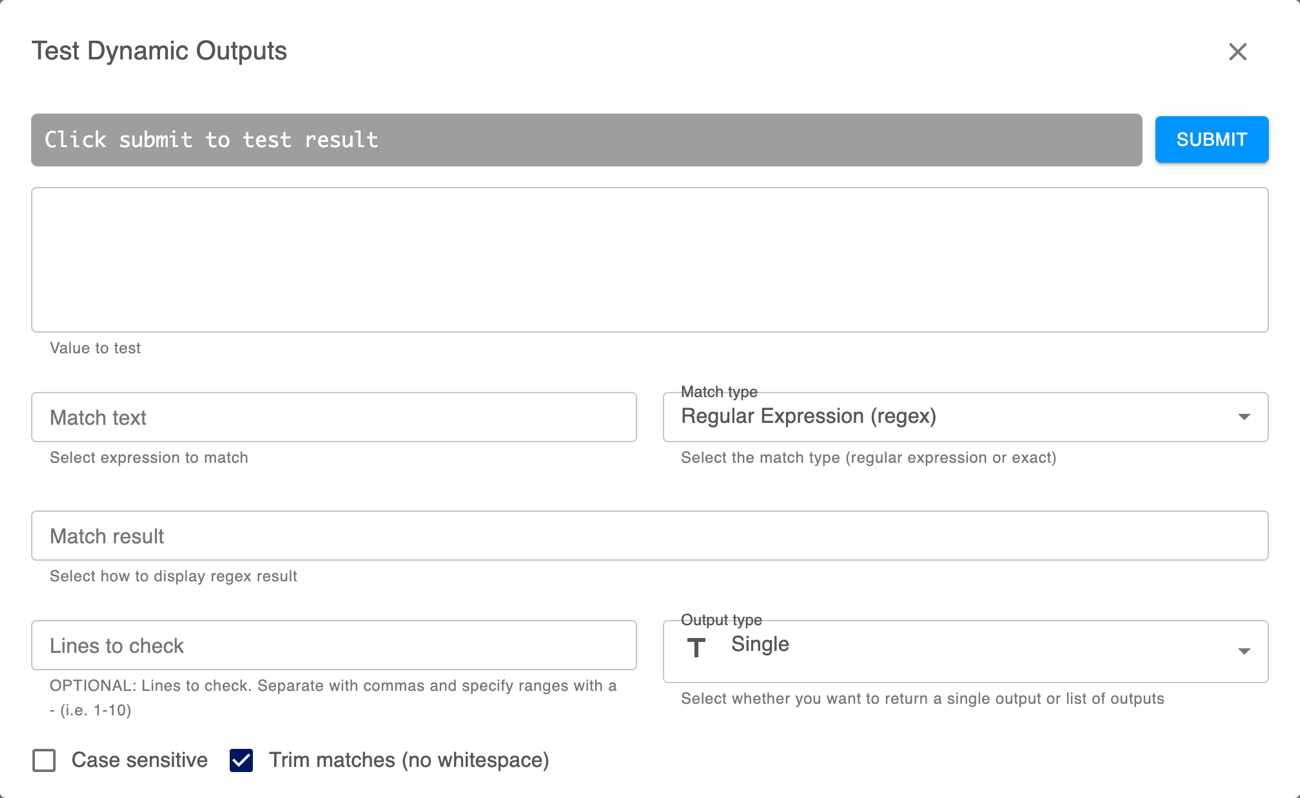Image resolution: width=1300 pixels, height=798 pixels.
Task: Focus the Match text input field
Action: pyautogui.click(x=334, y=417)
